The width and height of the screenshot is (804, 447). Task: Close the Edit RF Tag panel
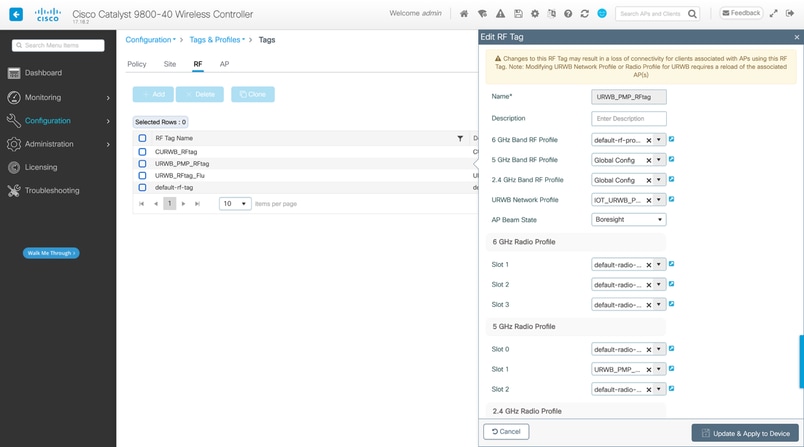point(796,37)
